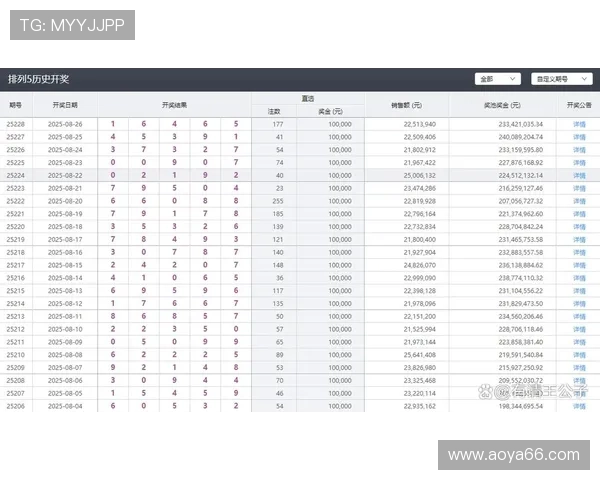Image resolution: width=600 pixels, height=480 pixels.
Task: Open 详情 link for period 25224
Action: pos(579,175)
